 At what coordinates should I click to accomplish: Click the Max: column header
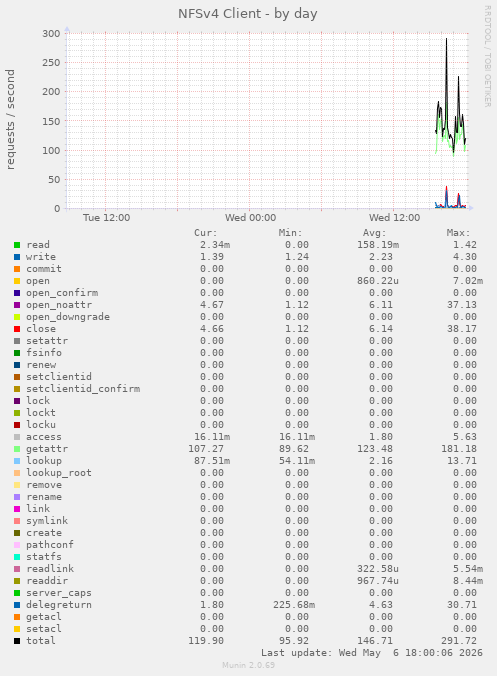tap(458, 233)
